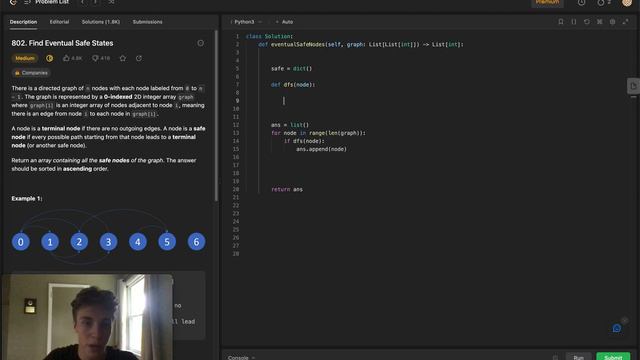Open the notes side tab icon

click(x=633, y=86)
